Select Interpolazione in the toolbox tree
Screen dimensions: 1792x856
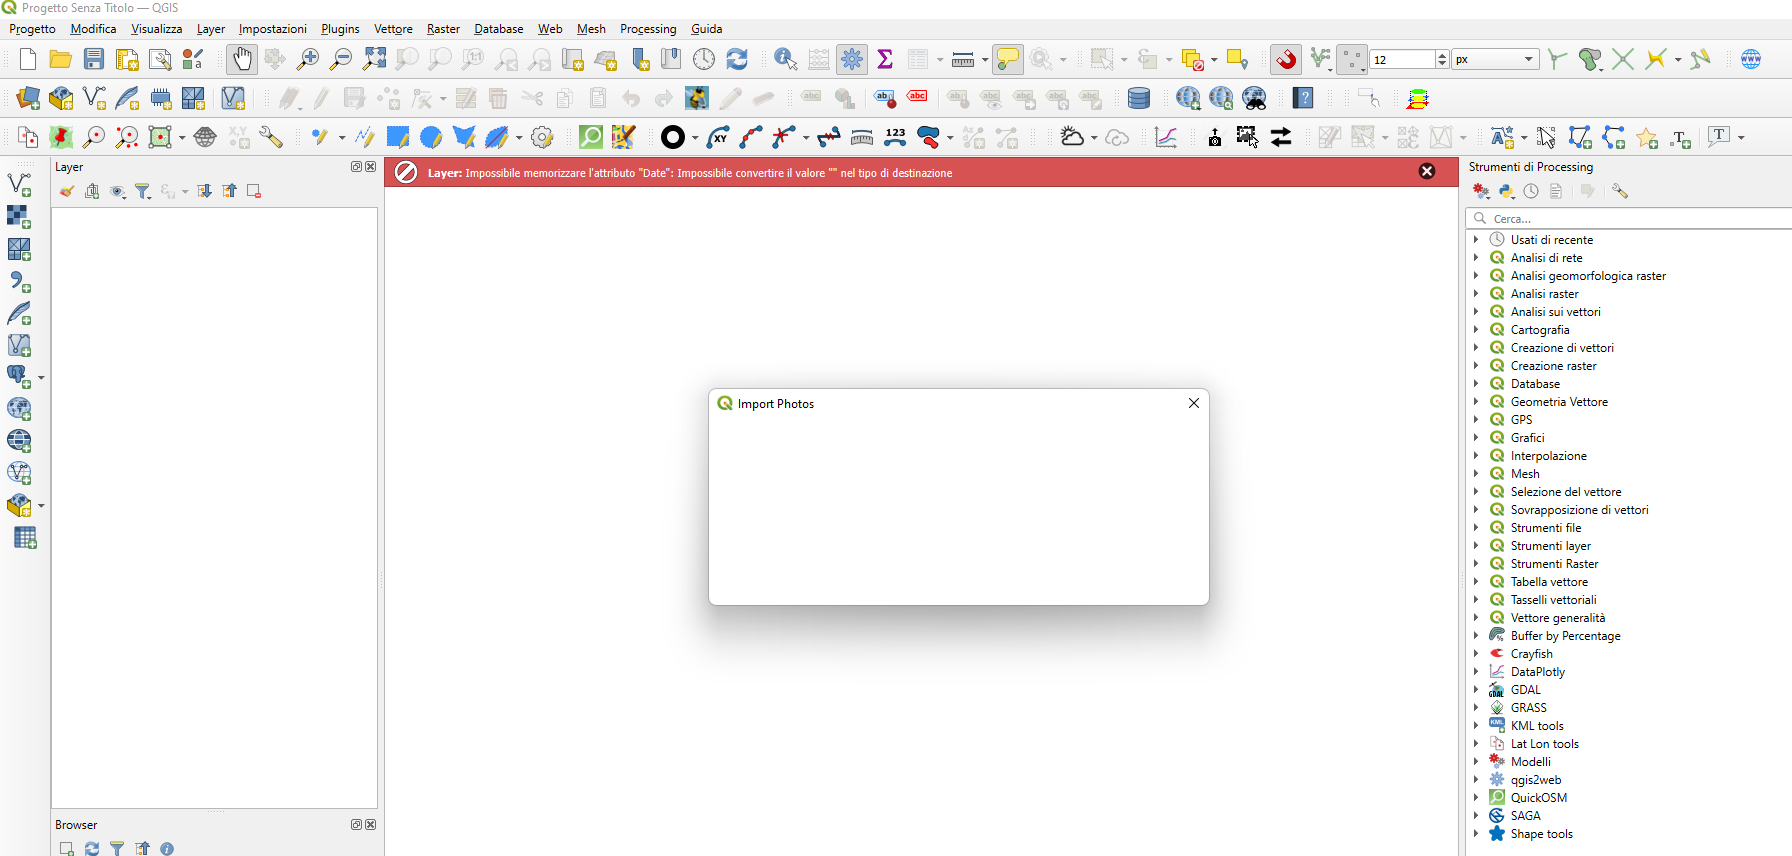[x=1548, y=456]
